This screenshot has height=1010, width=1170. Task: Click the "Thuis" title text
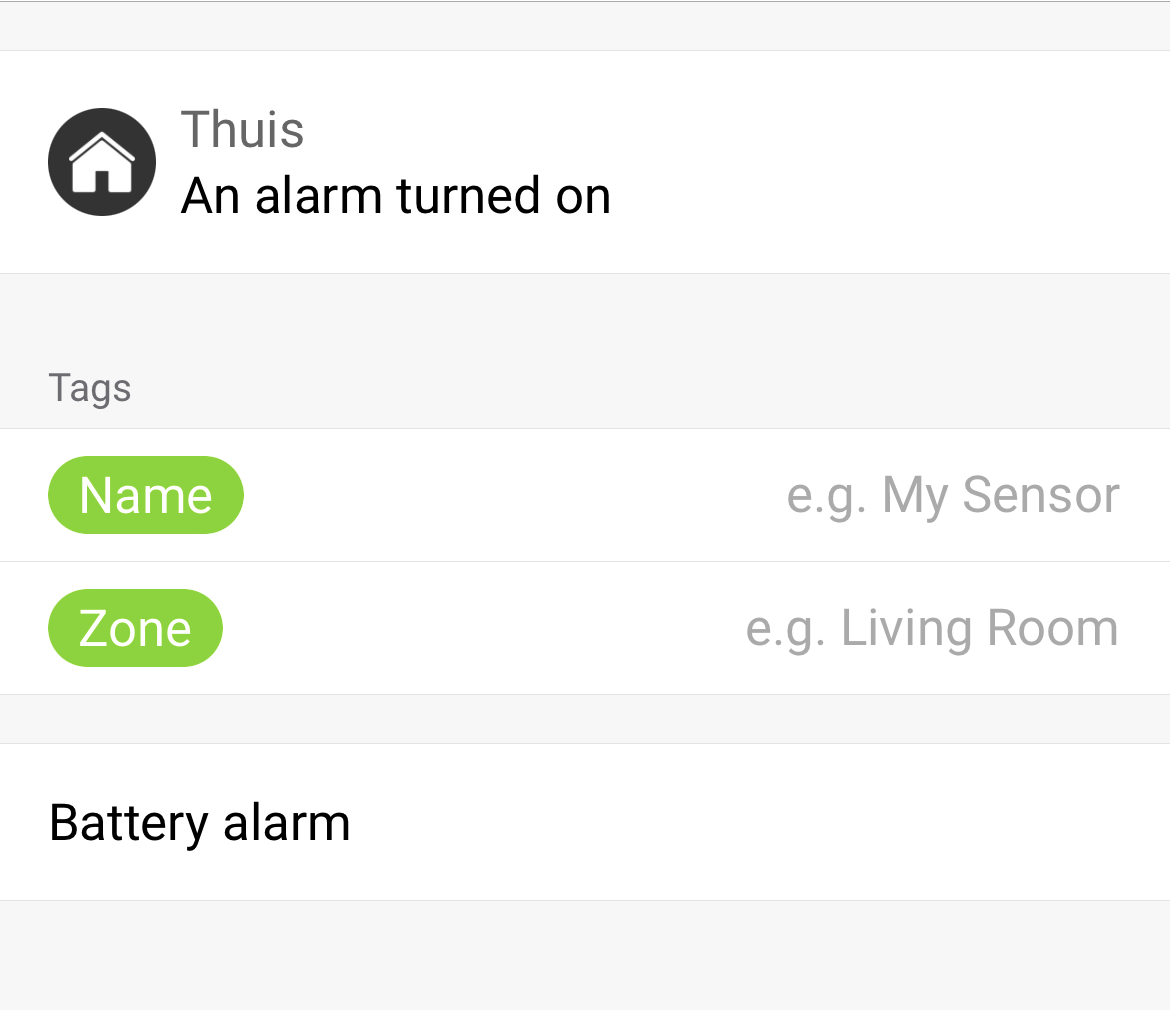(242, 130)
